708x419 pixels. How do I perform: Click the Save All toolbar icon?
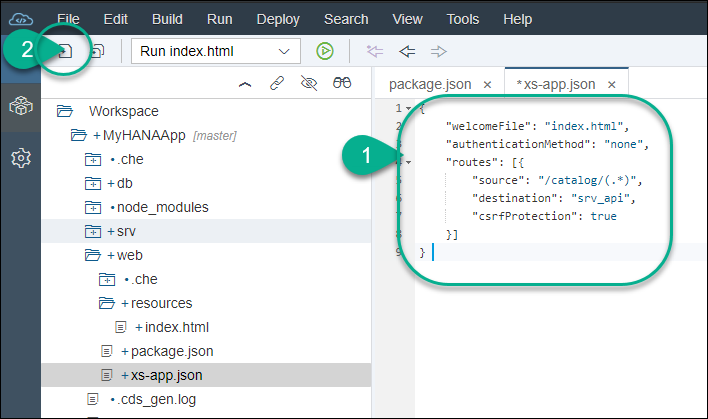[98, 51]
